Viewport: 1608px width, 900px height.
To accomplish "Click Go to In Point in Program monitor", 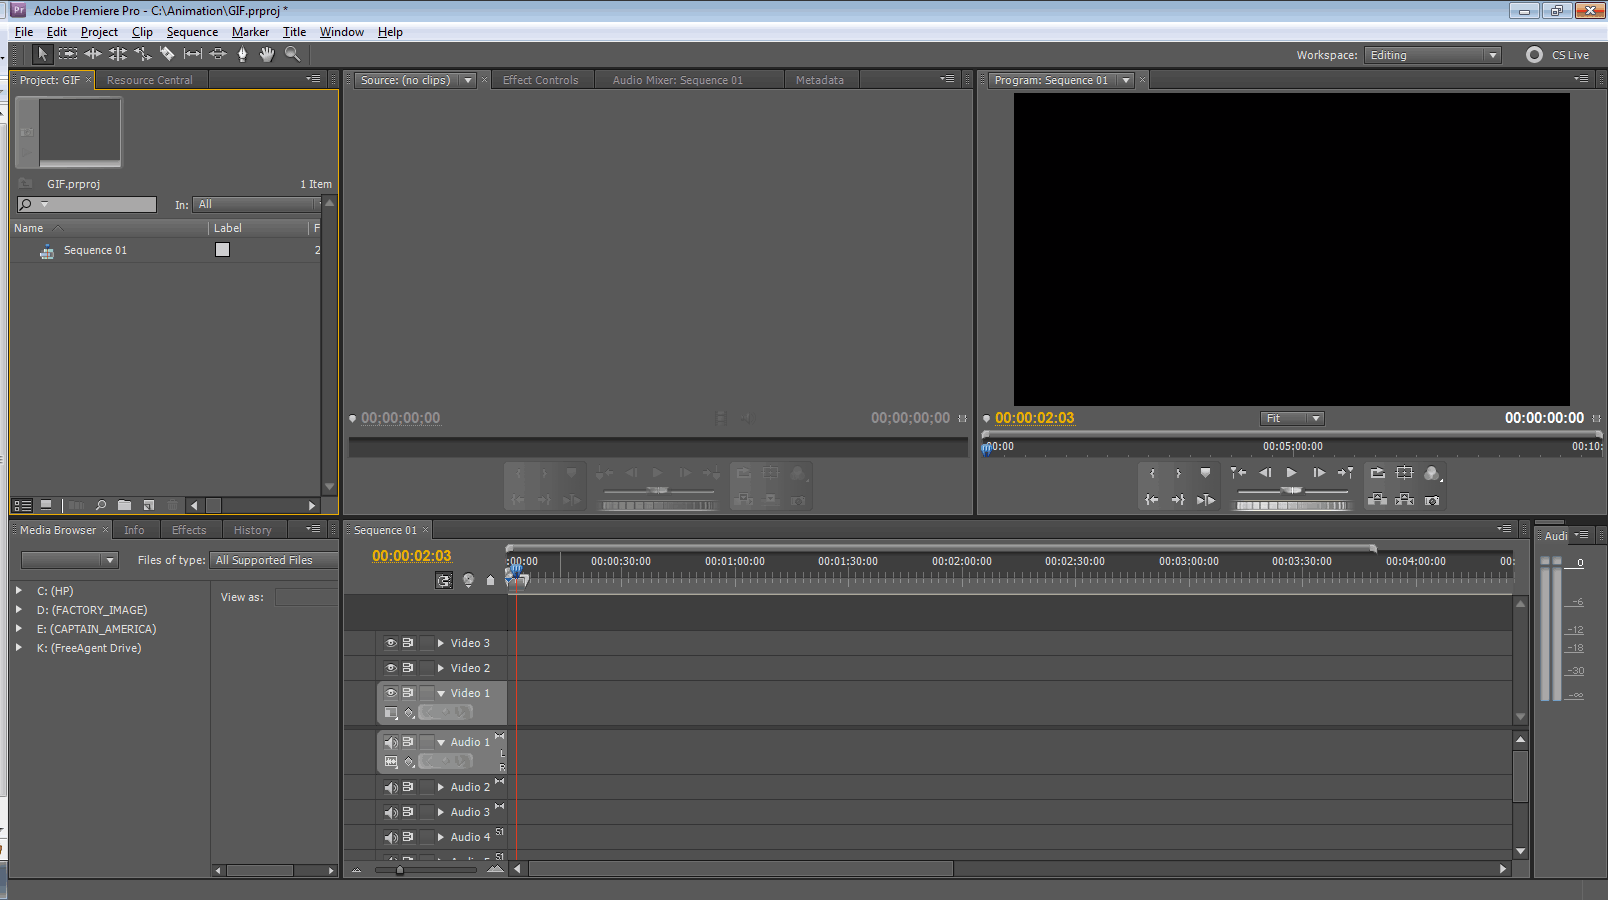I will point(1152,500).
